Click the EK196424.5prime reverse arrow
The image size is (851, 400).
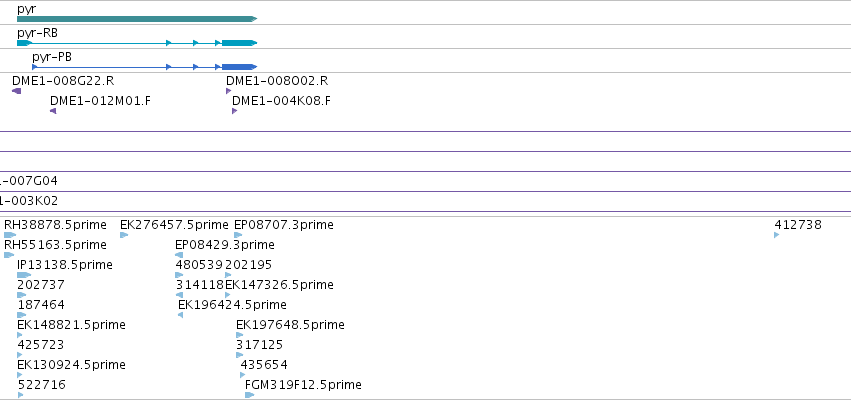tap(181, 315)
